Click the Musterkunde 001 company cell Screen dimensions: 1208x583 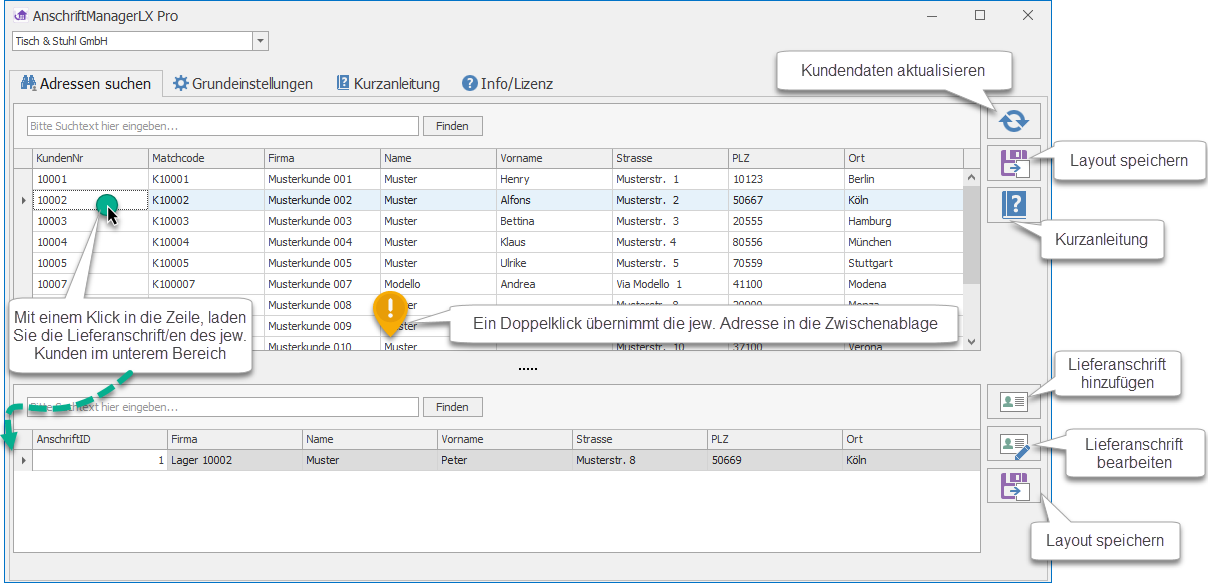point(322,179)
